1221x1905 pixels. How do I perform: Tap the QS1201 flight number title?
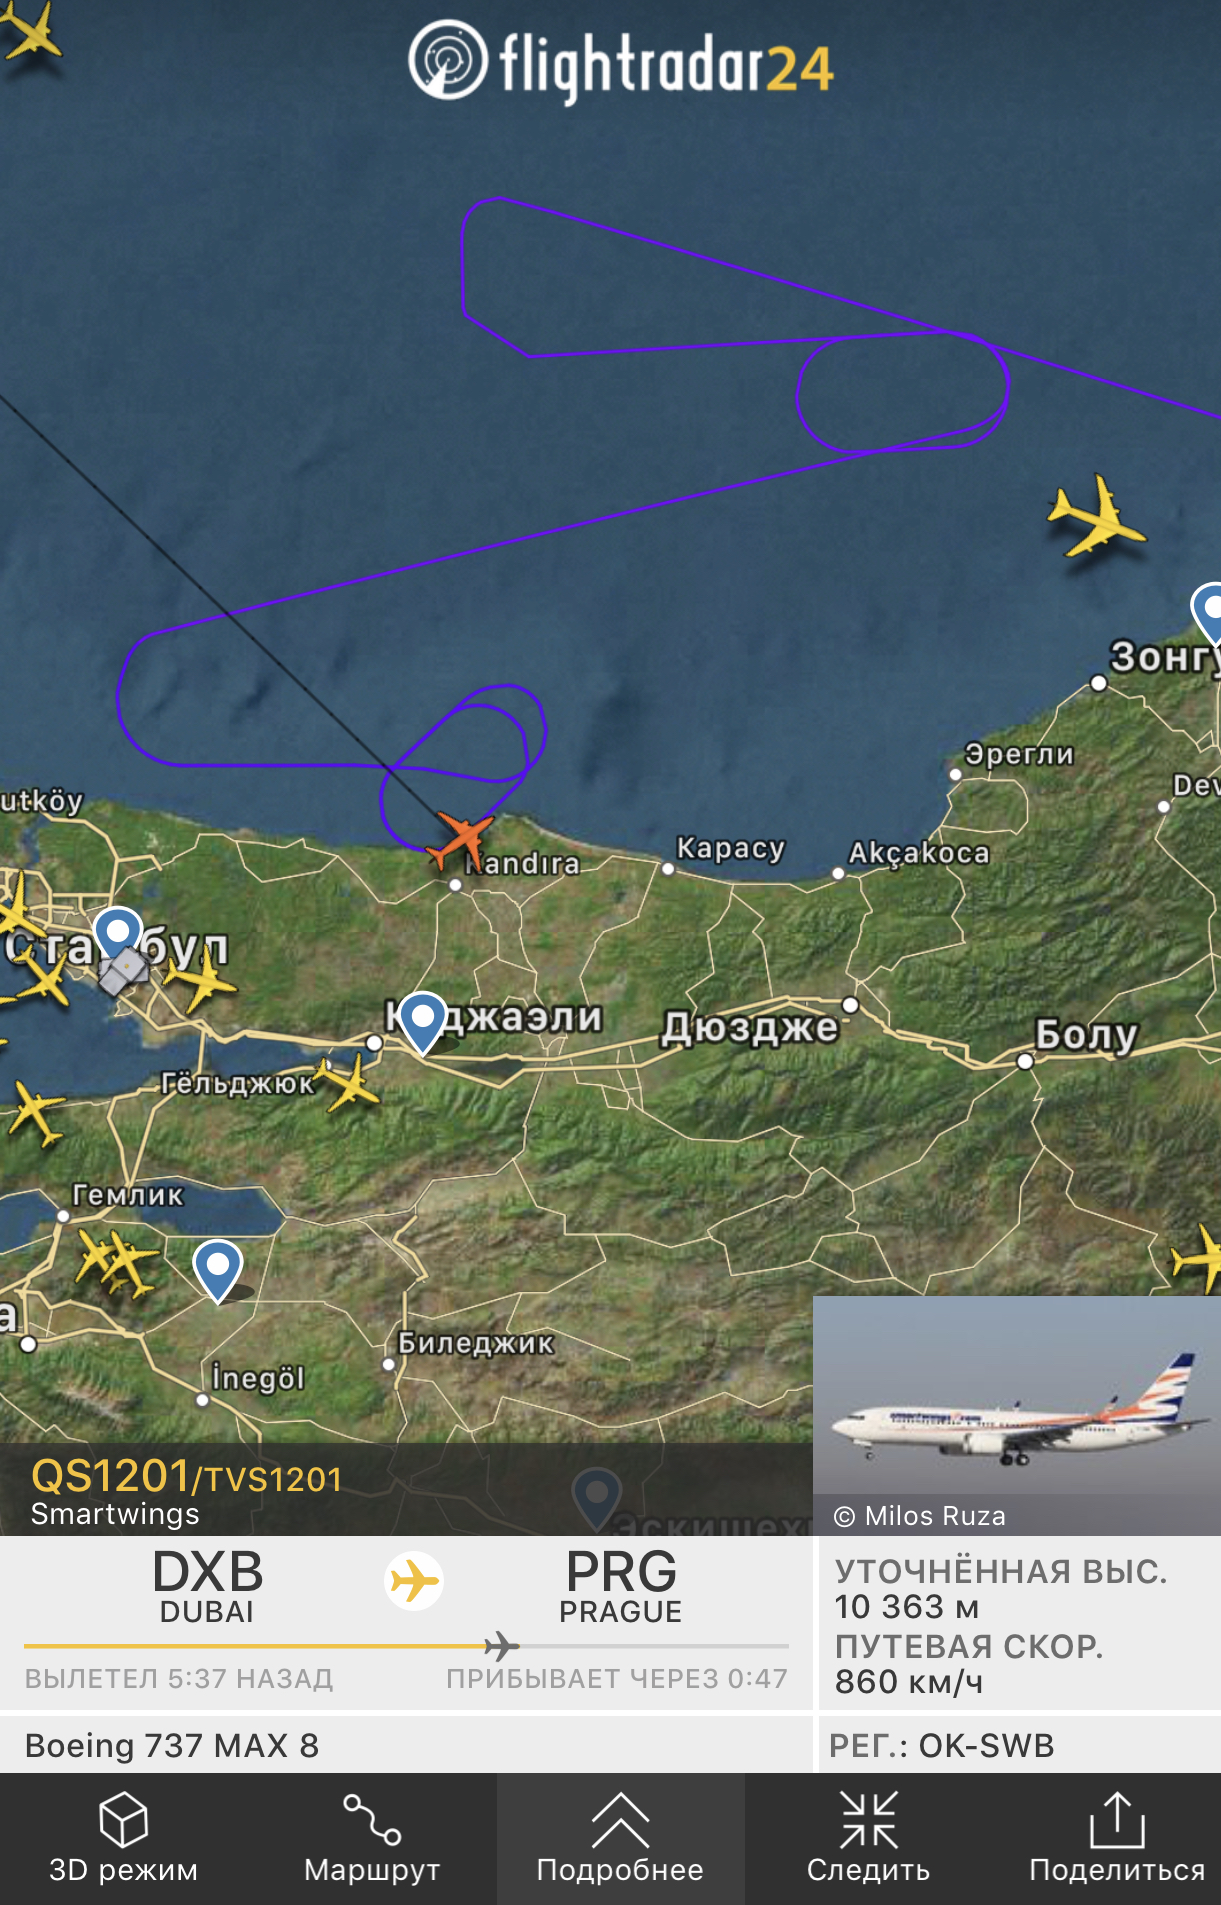(x=110, y=1476)
